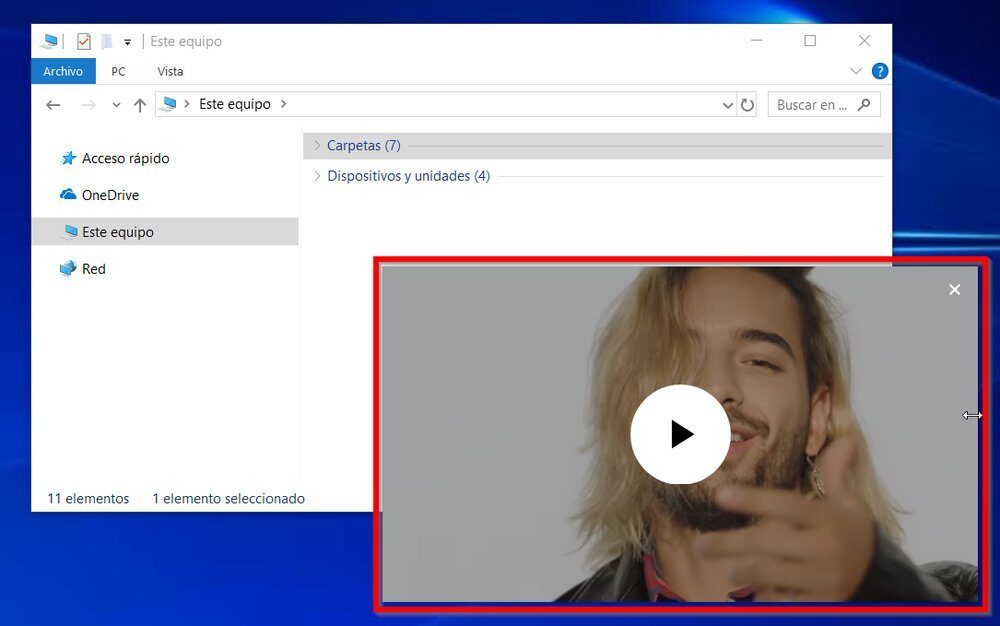The image size is (1000, 626).
Task: Open the Archivo ribbon tab
Action: point(63,71)
